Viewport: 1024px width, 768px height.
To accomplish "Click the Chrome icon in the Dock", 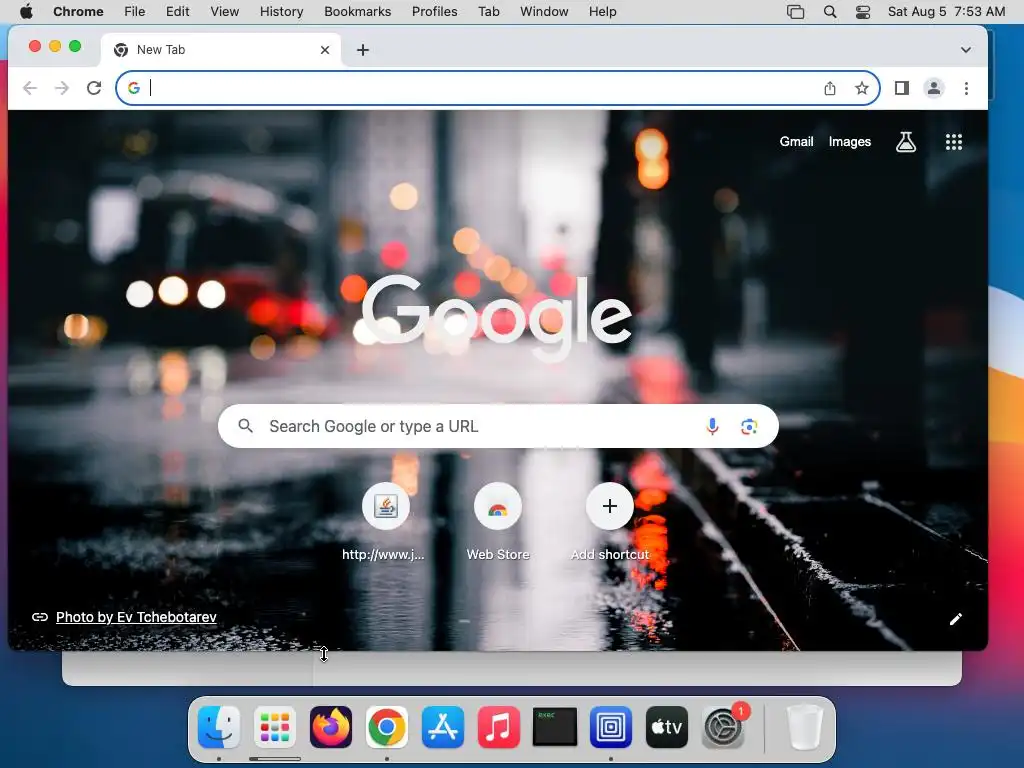I will 387,727.
